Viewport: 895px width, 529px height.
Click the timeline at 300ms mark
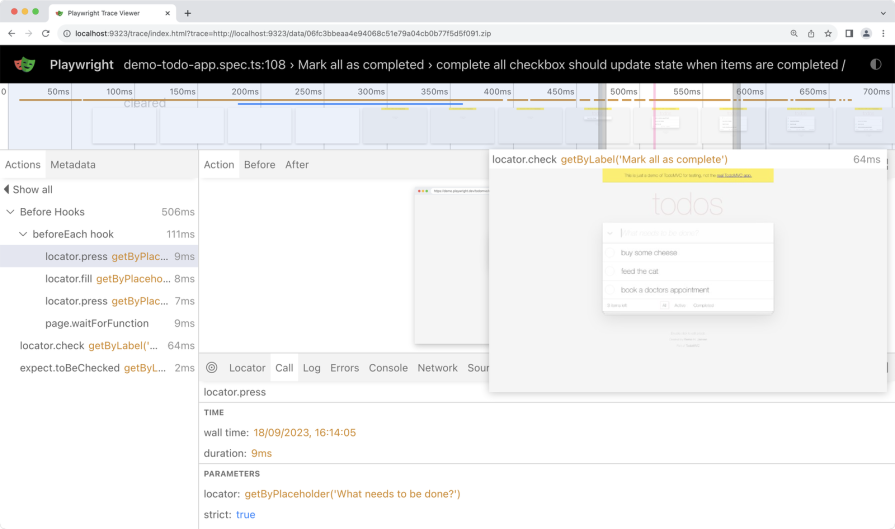371,92
